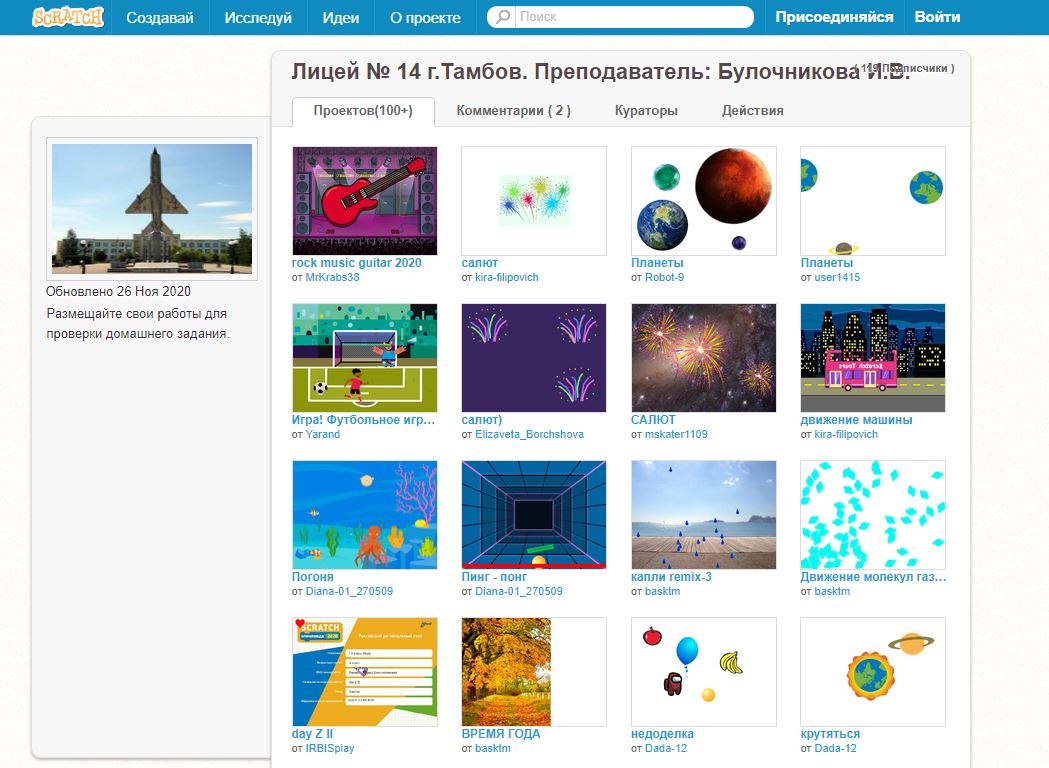Open the Создавай menu item
Image resolution: width=1049 pixels, height=768 pixels.
point(159,17)
